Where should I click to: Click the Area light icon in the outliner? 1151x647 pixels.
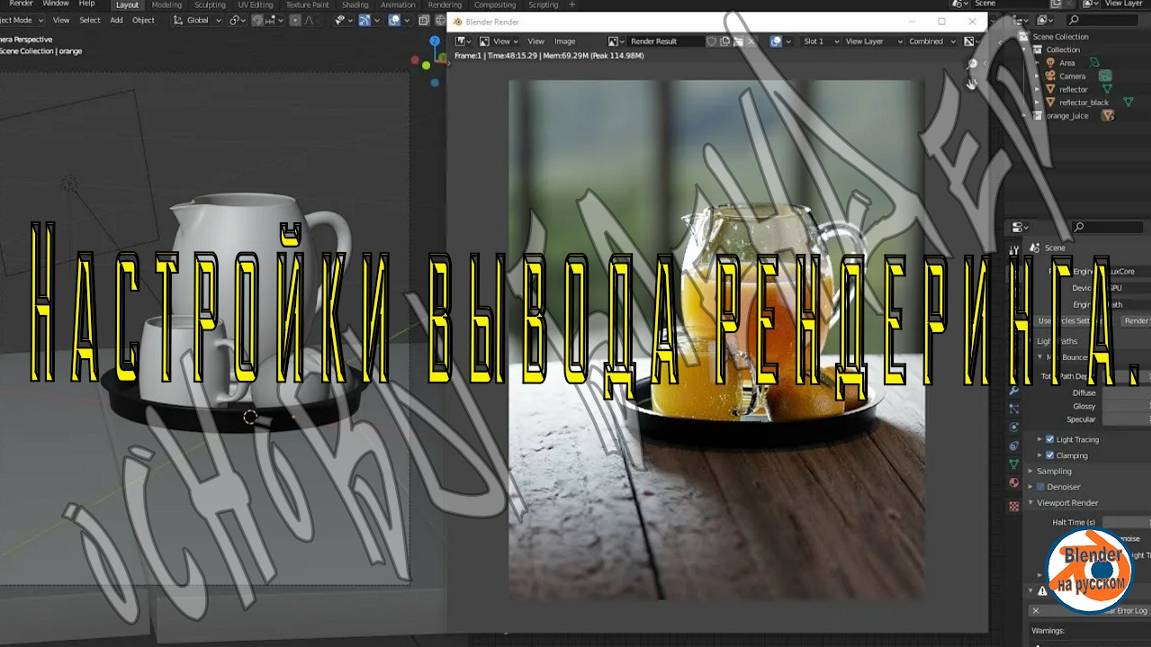pyautogui.click(x=1050, y=62)
